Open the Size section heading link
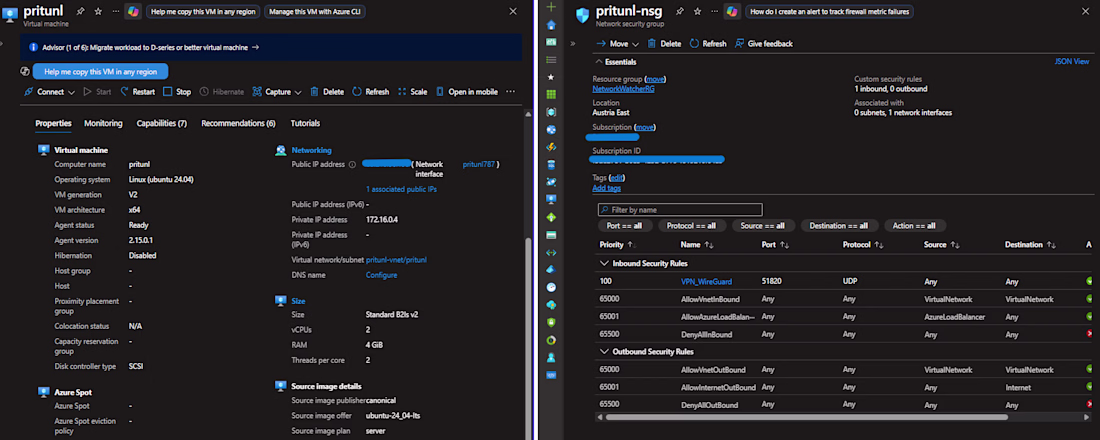Screen dimensions: 1100x440 coord(298,300)
